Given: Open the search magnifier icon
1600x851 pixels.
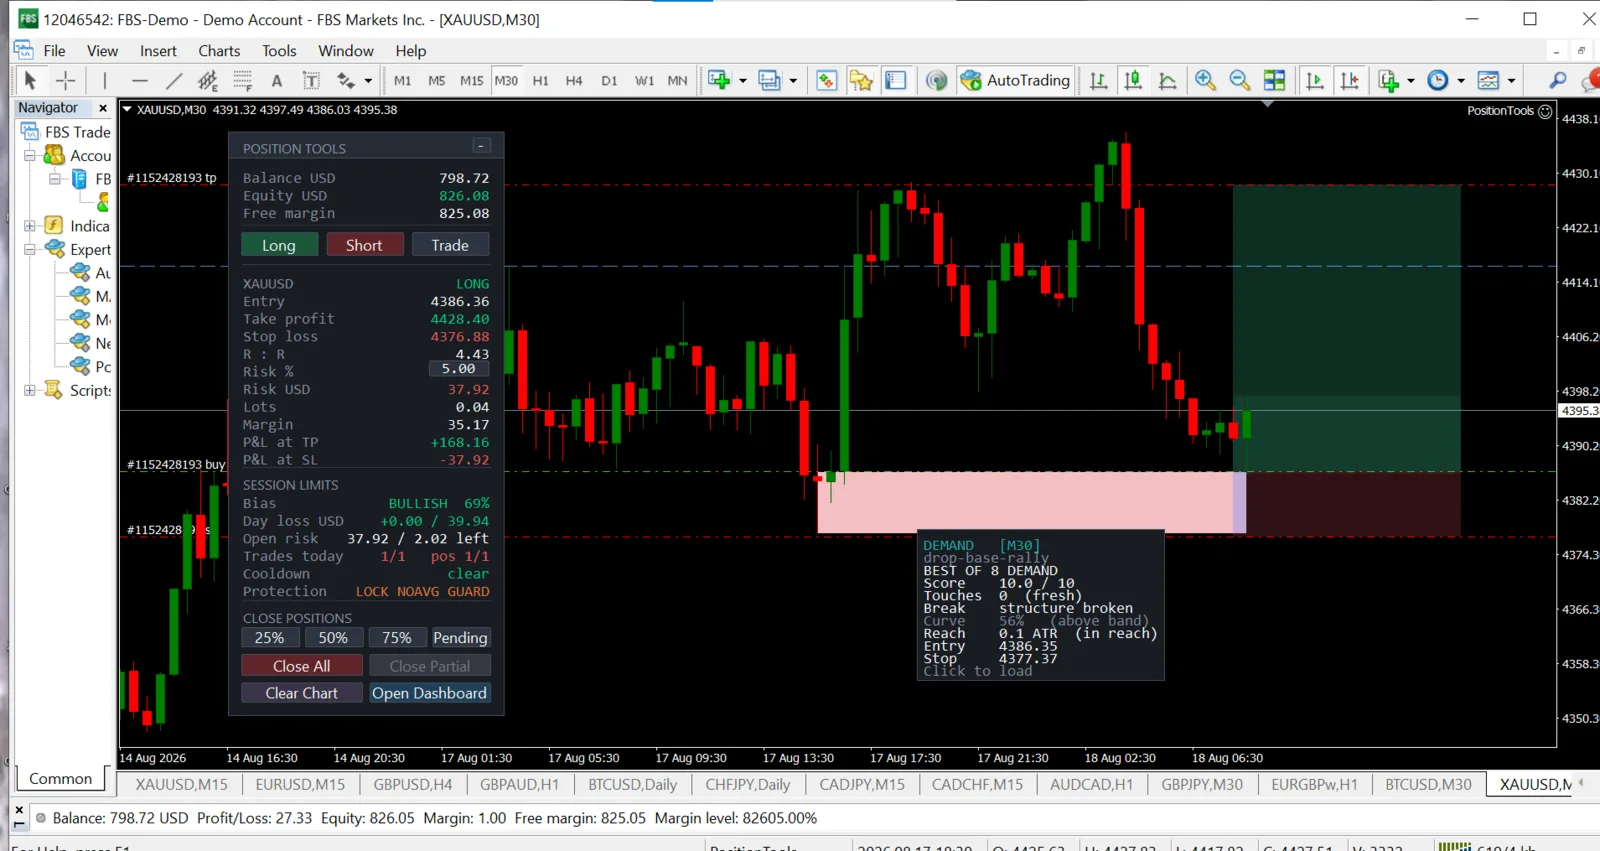Looking at the screenshot, I should click(x=1557, y=80).
